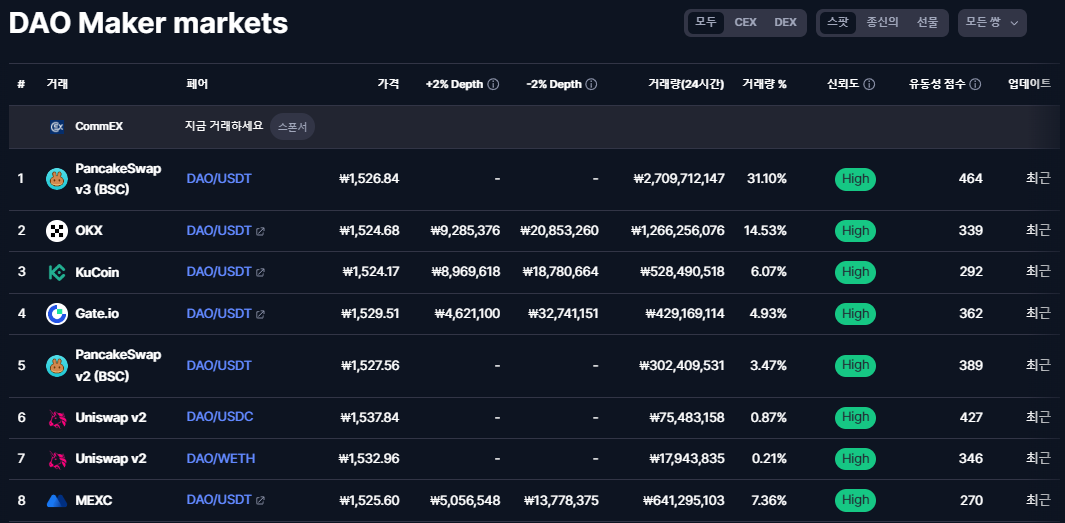Open the OKX DAO/USDT pair link
Screen dimensions: 1065x523
tap(219, 231)
